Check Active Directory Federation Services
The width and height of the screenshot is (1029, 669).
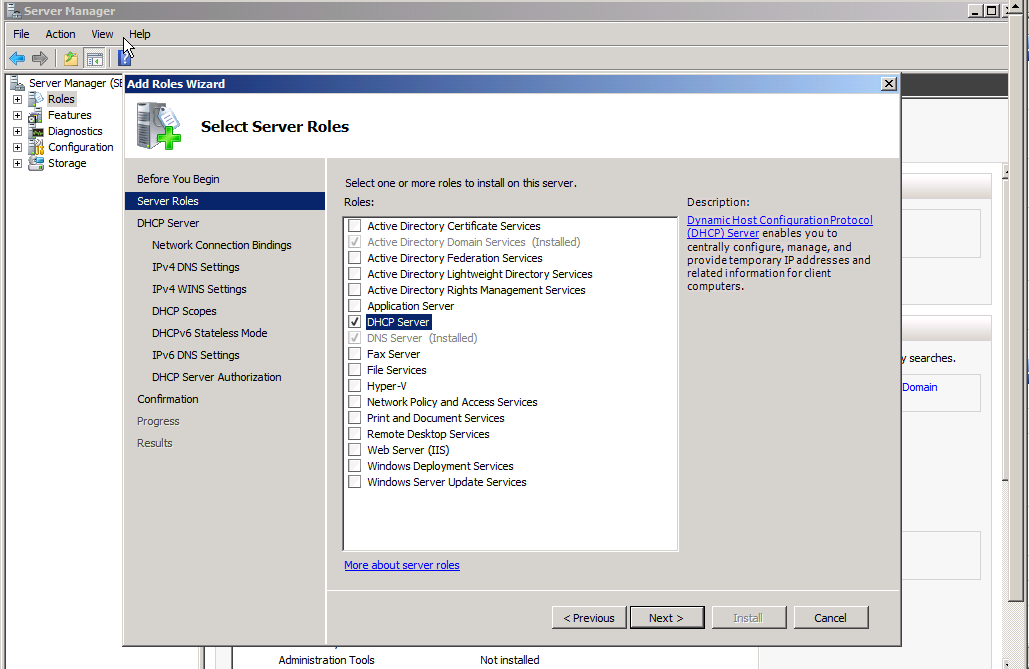pyautogui.click(x=354, y=258)
